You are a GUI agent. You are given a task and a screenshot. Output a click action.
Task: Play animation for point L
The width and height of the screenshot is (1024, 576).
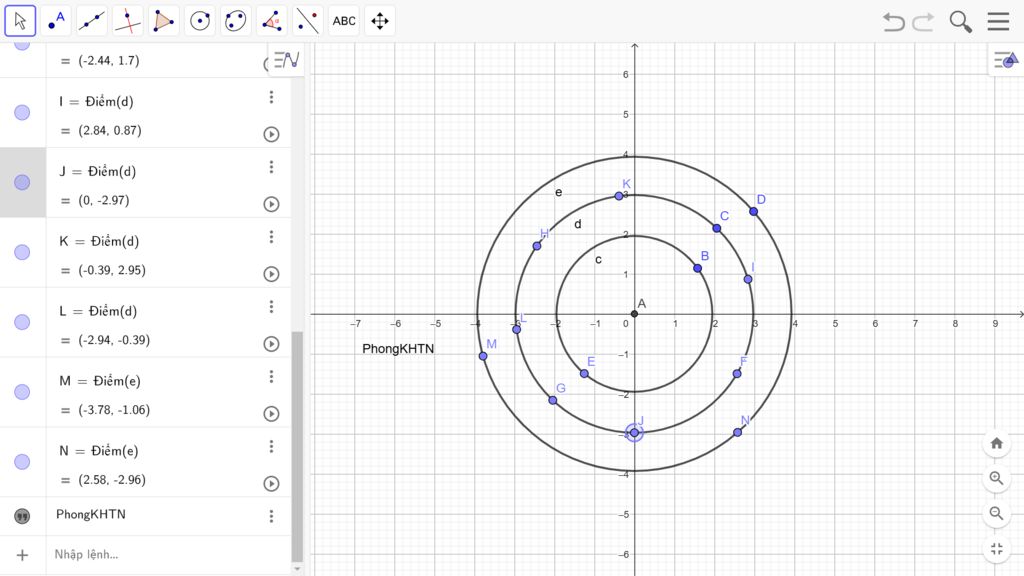271,344
